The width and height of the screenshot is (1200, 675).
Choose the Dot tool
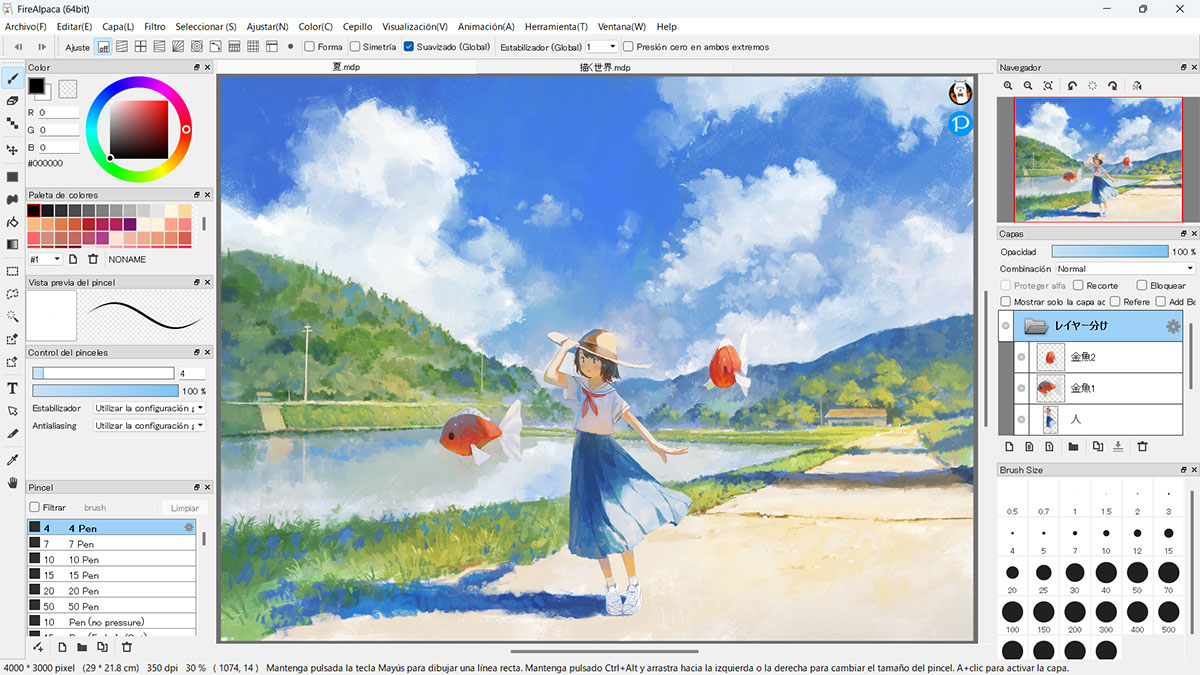(13, 124)
